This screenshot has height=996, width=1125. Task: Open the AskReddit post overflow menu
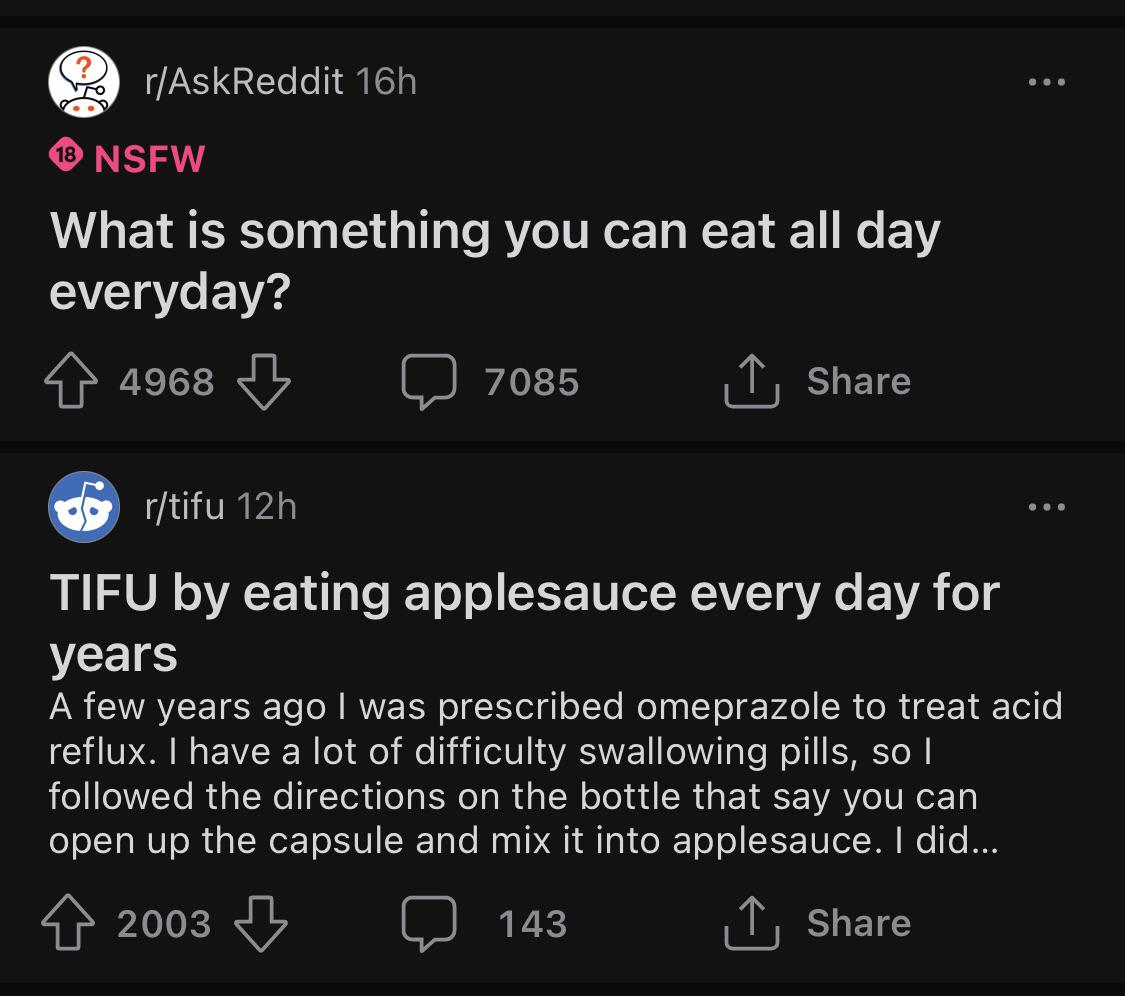(x=1047, y=82)
